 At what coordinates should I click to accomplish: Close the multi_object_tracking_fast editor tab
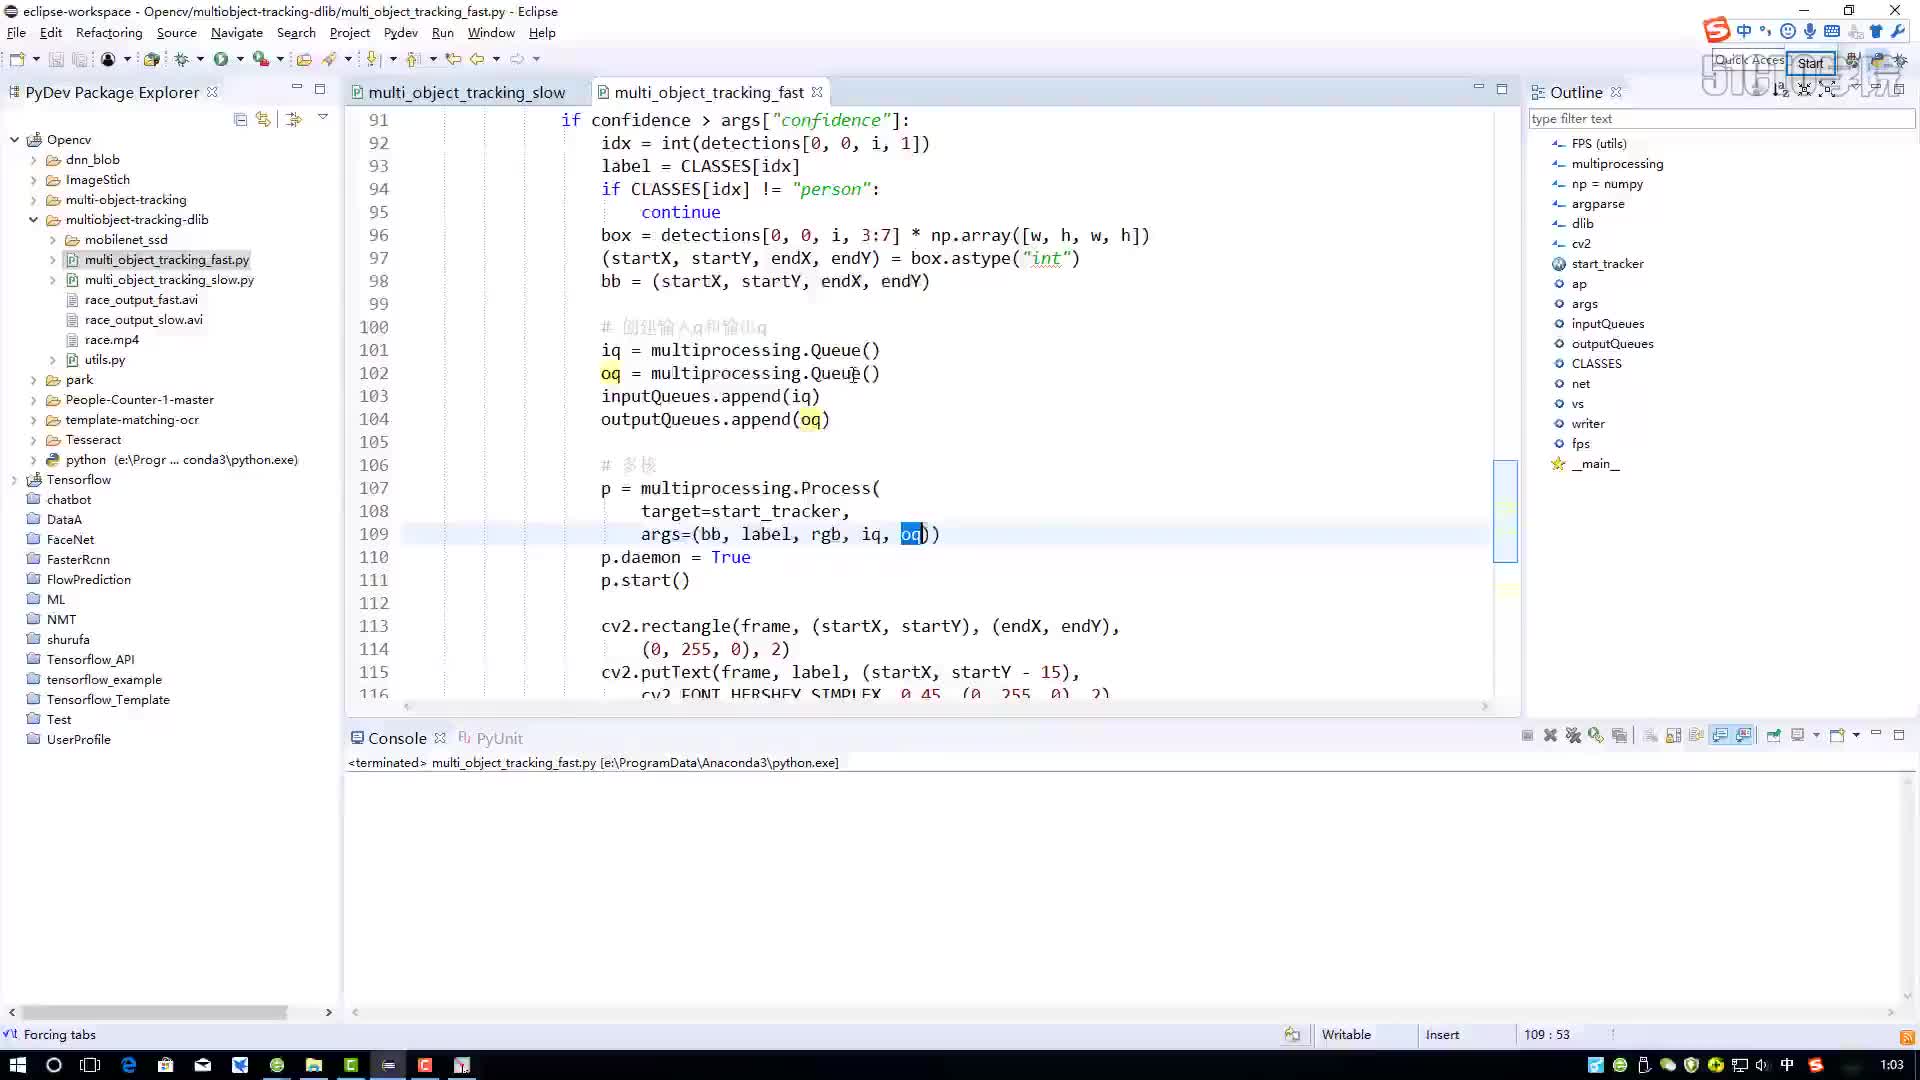click(817, 92)
